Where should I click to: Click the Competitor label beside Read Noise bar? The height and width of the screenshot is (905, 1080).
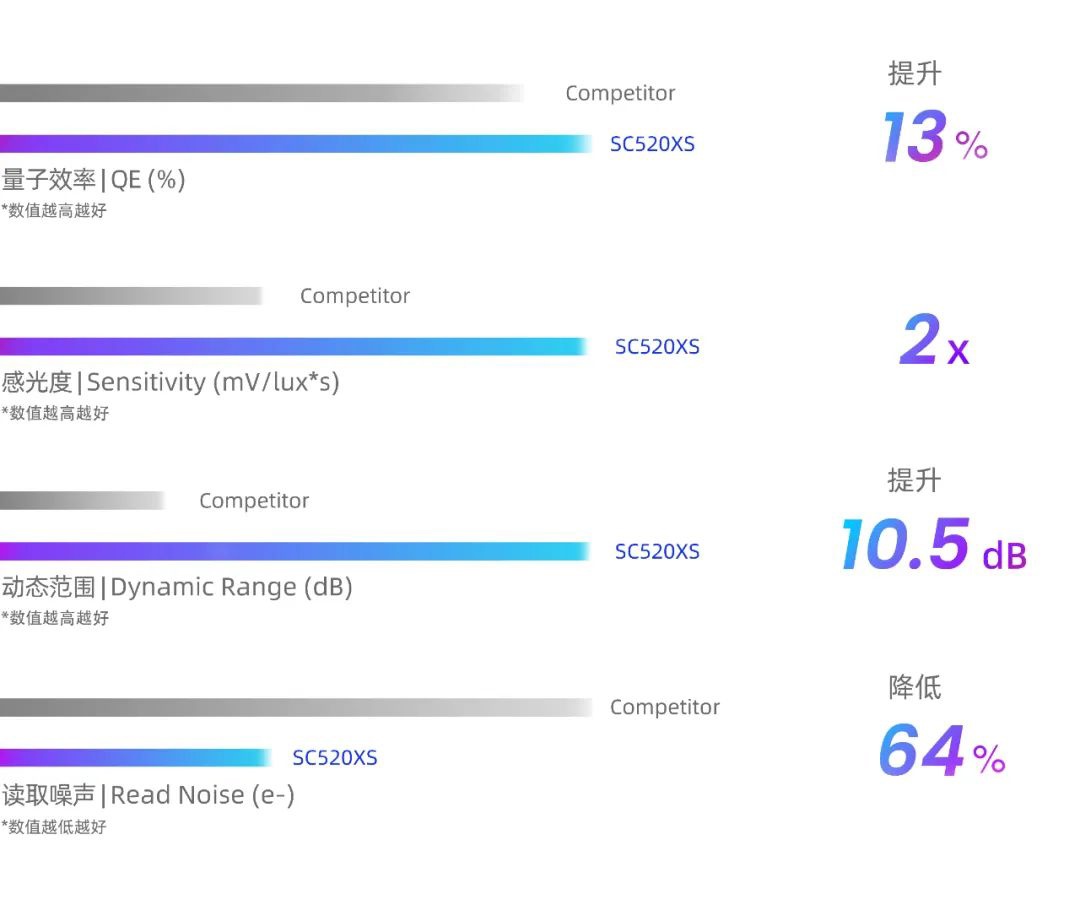(665, 707)
